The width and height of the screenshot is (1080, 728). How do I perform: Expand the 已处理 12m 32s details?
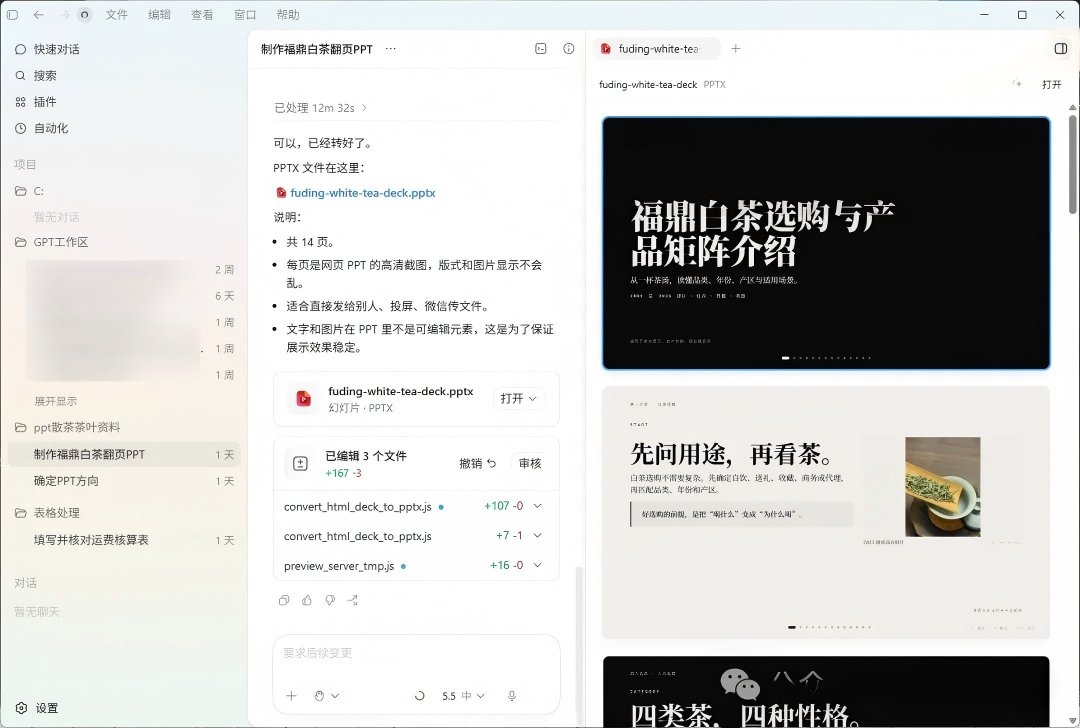point(320,107)
